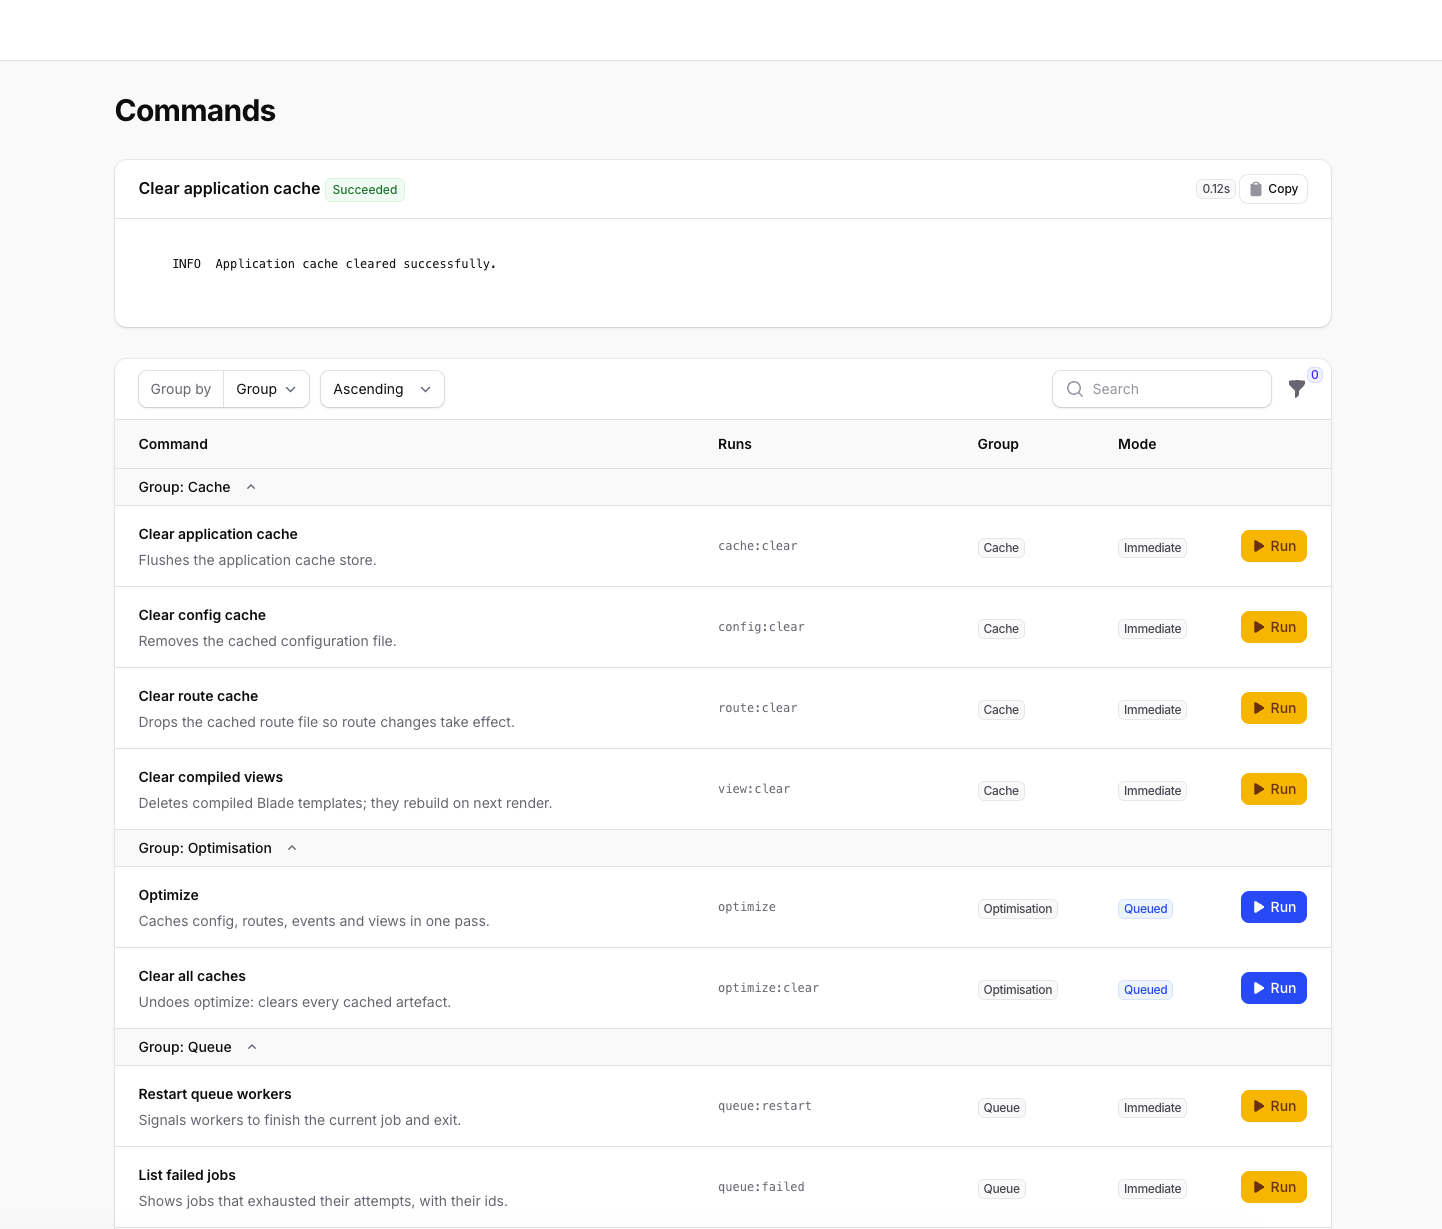The height and width of the screenshot is (1229, 1442).
Task: Open the table filters funnel icon
Action: point(1297,389)
